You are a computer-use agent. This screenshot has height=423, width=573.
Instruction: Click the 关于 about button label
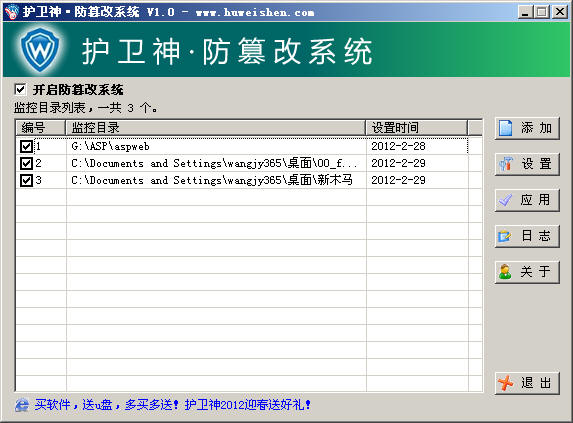tap(535, 272)
